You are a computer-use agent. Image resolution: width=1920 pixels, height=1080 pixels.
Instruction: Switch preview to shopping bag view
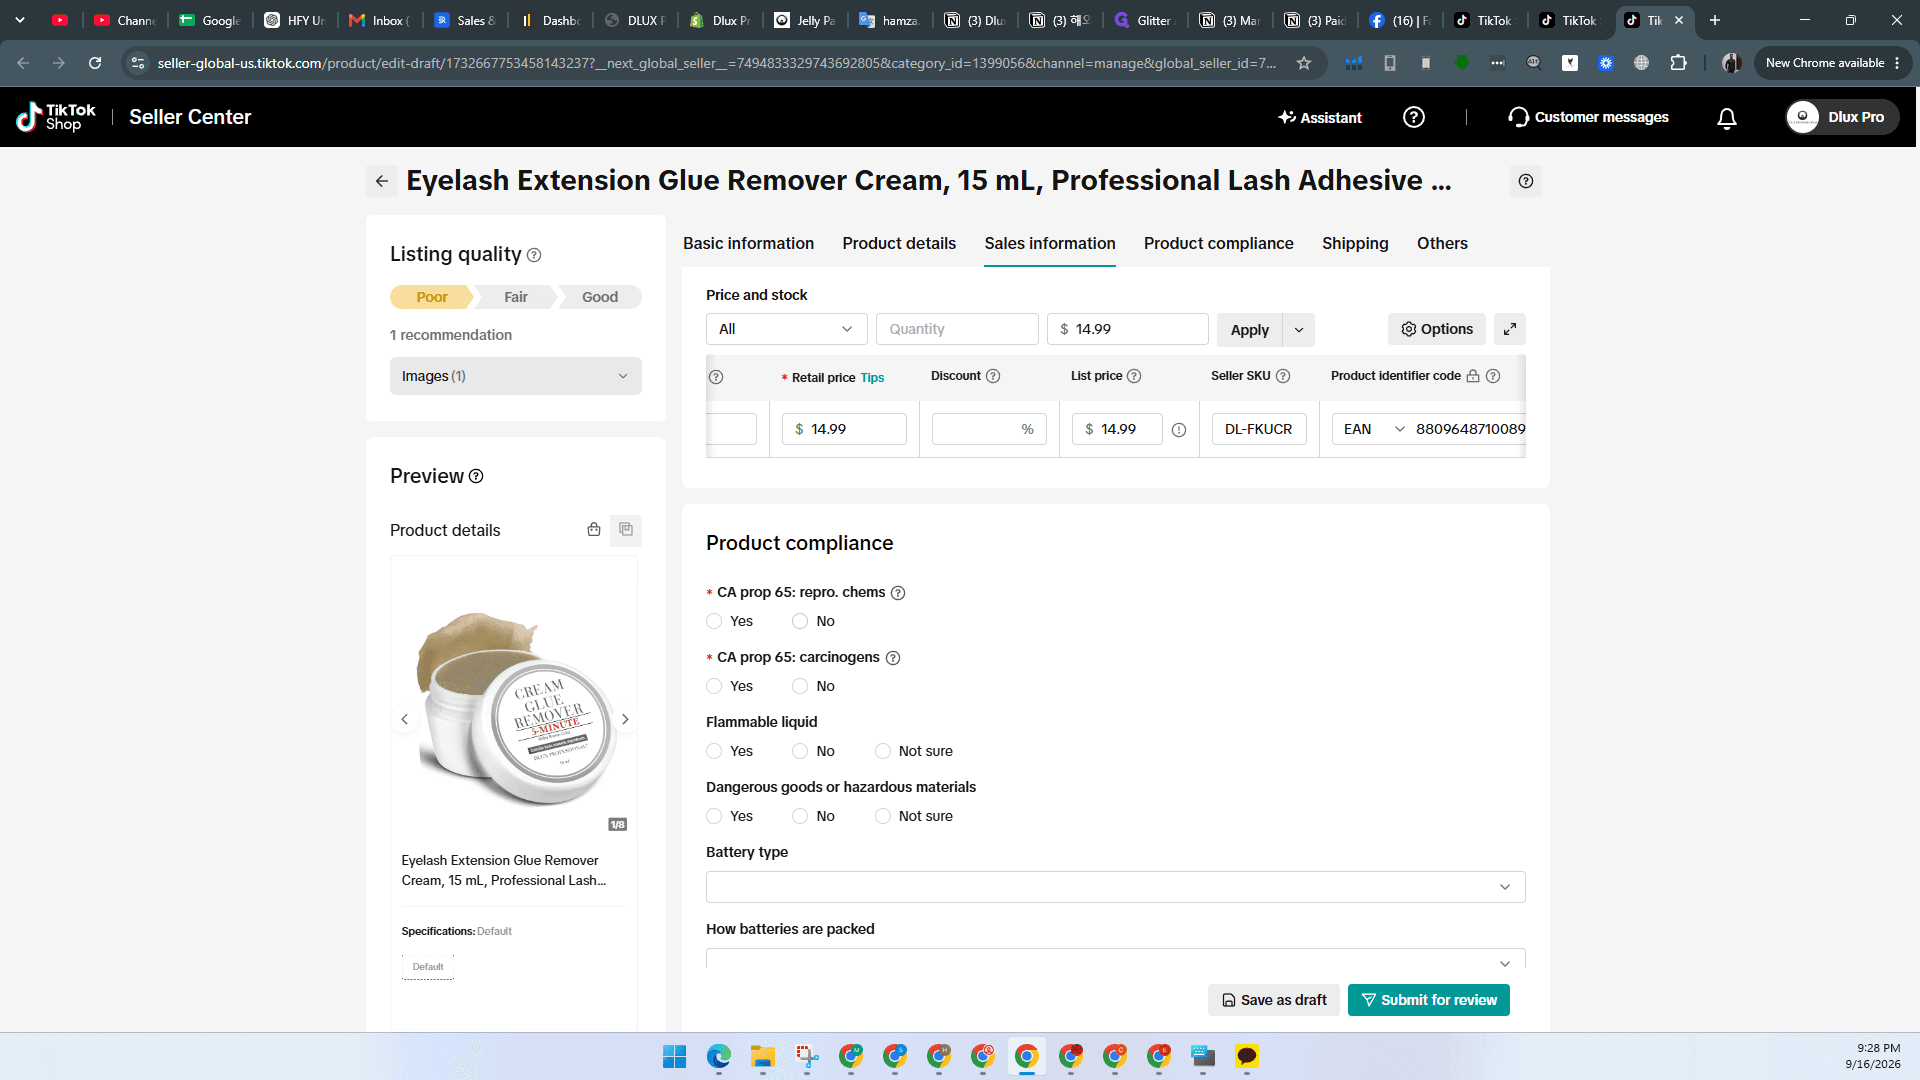tap(594, 529)
